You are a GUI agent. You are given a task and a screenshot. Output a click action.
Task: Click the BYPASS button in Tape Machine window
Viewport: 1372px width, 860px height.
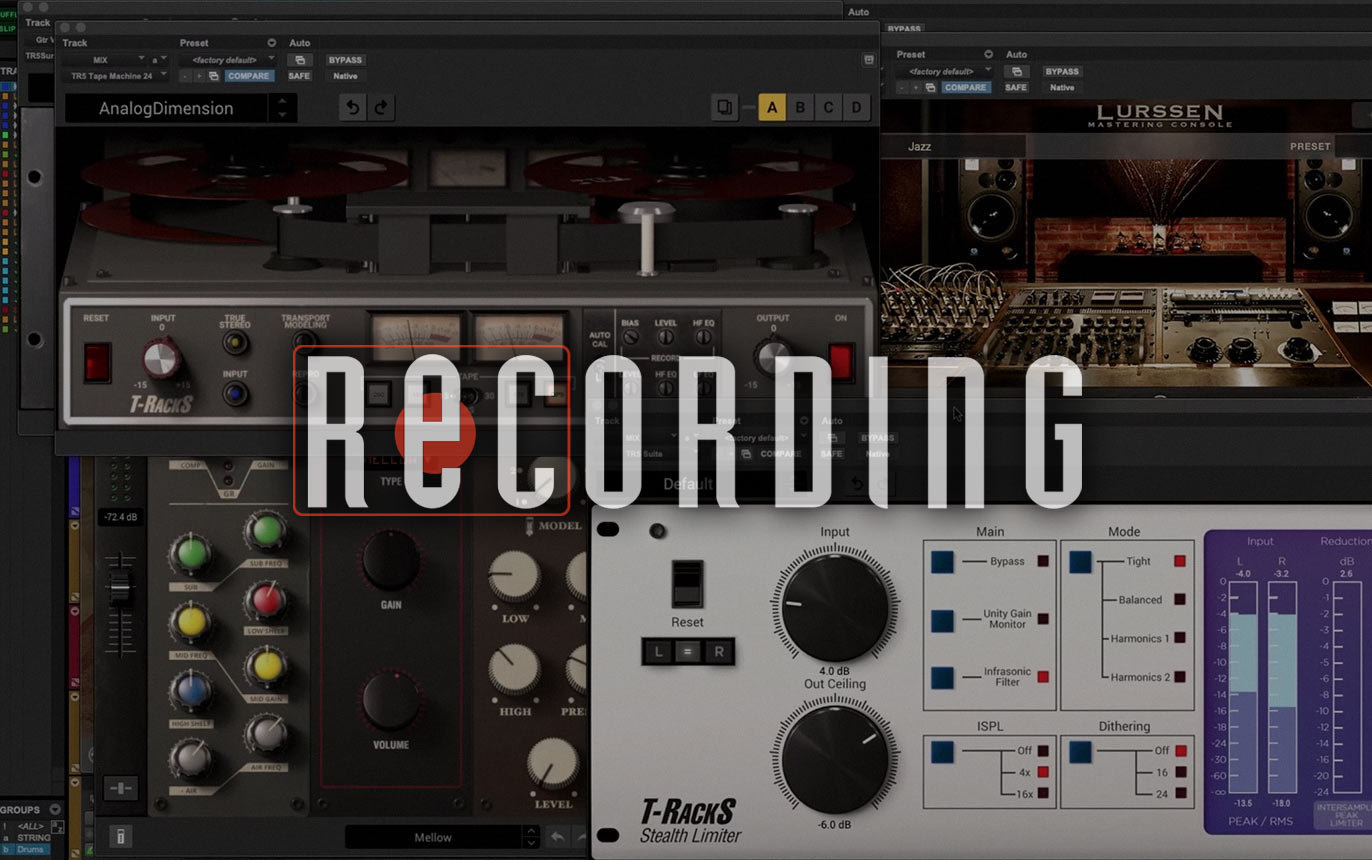point(345,60)
